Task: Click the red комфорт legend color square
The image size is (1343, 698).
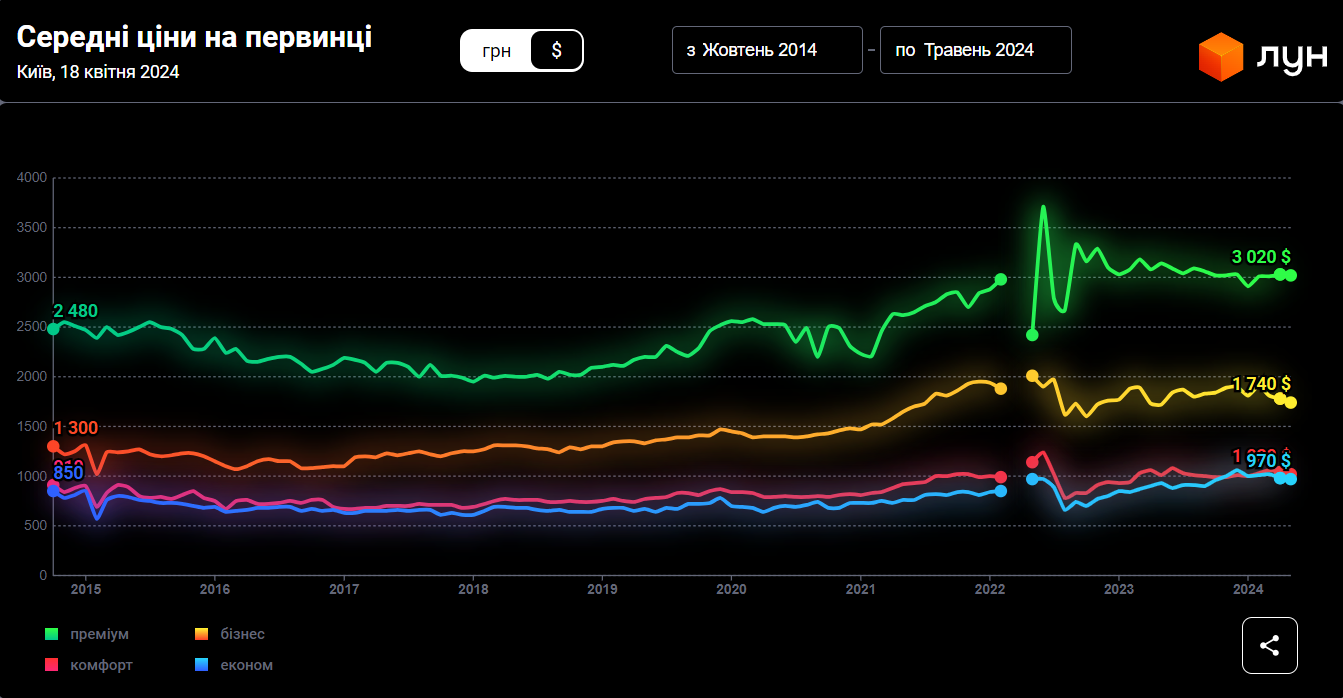Action: point(52,665)
